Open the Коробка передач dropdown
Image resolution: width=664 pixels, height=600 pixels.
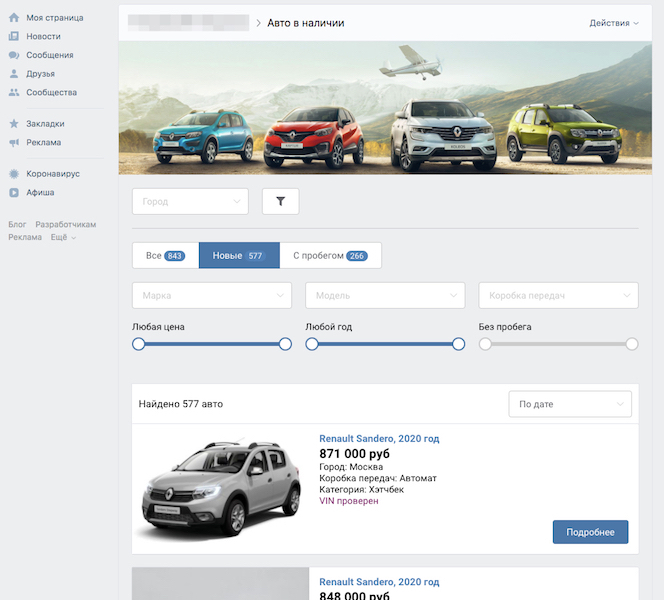pyautogui.click(x=558, y=295)
